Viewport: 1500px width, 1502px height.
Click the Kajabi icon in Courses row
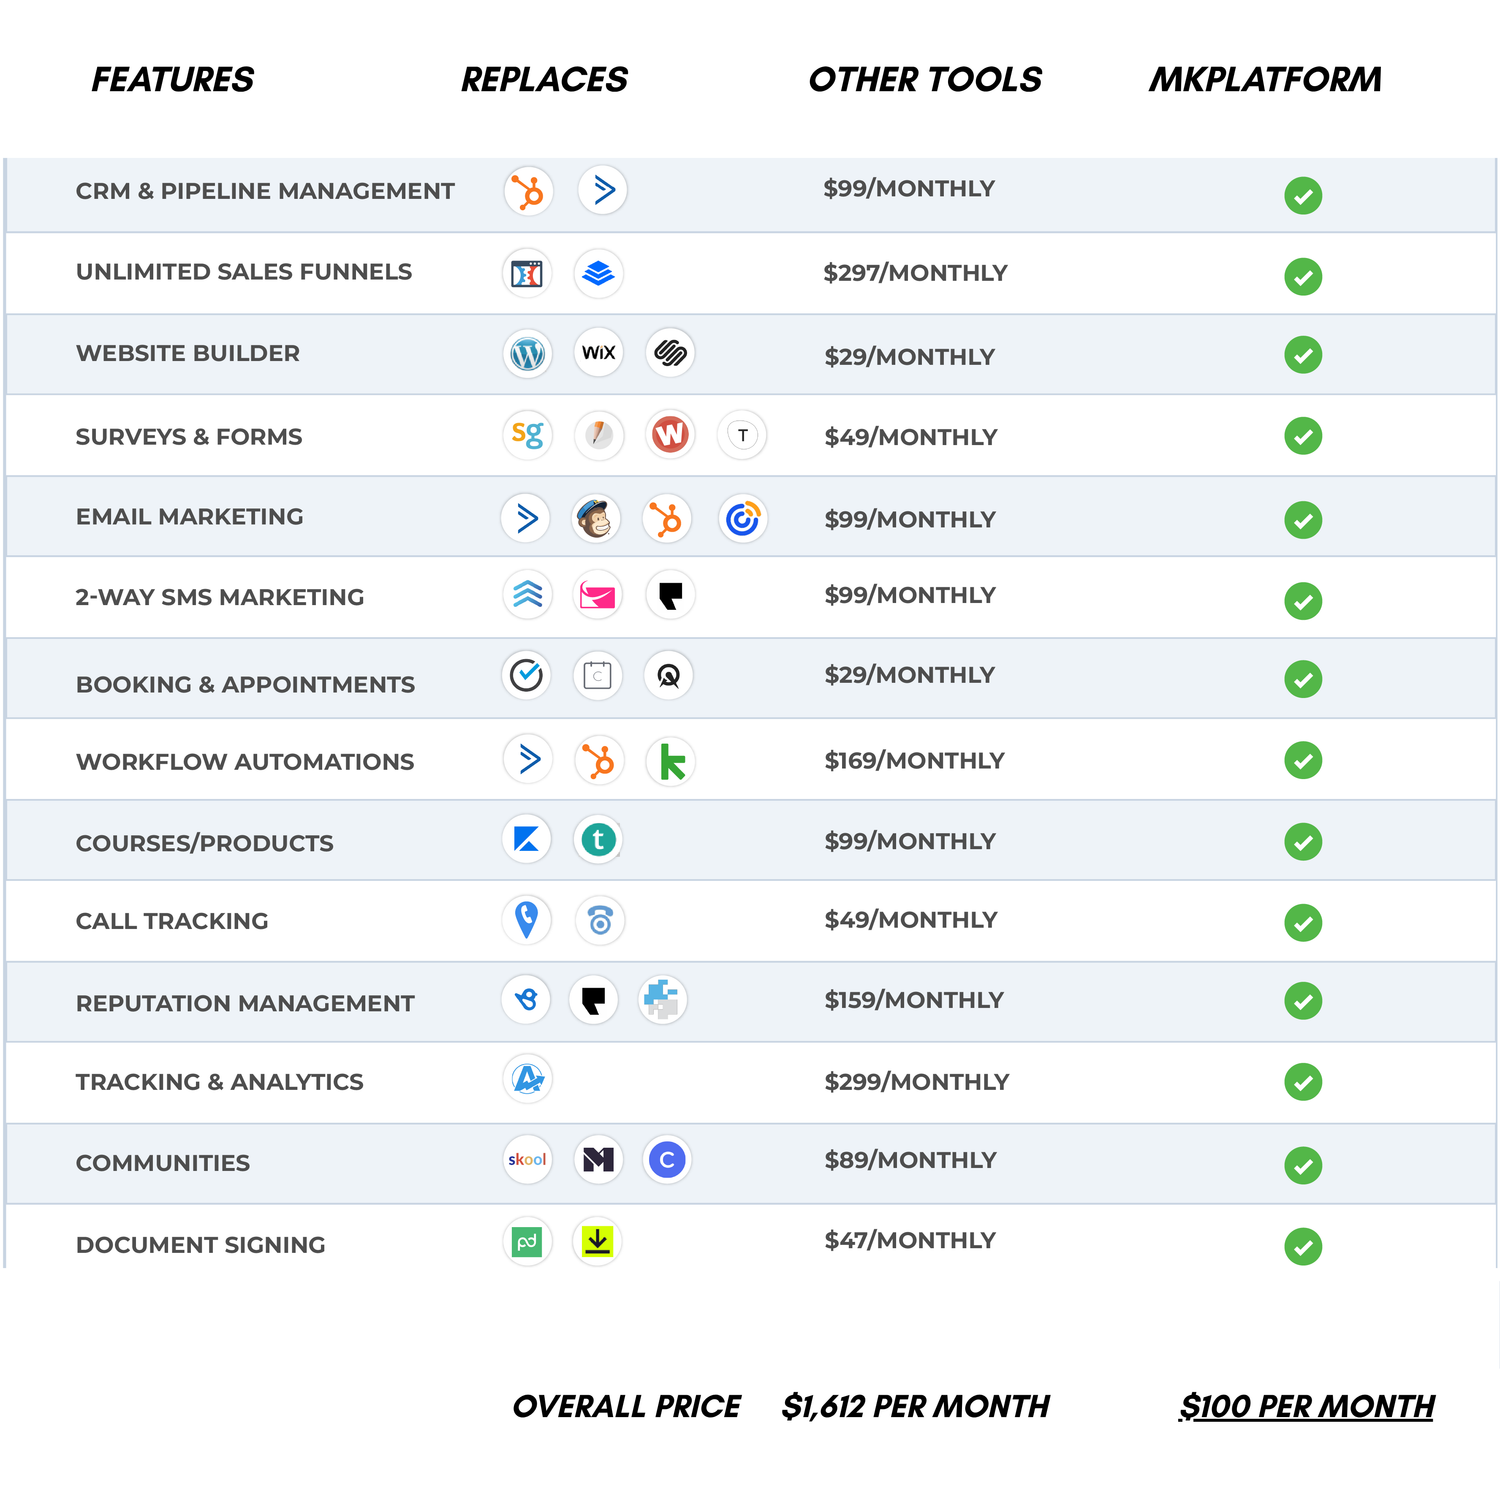526,839
